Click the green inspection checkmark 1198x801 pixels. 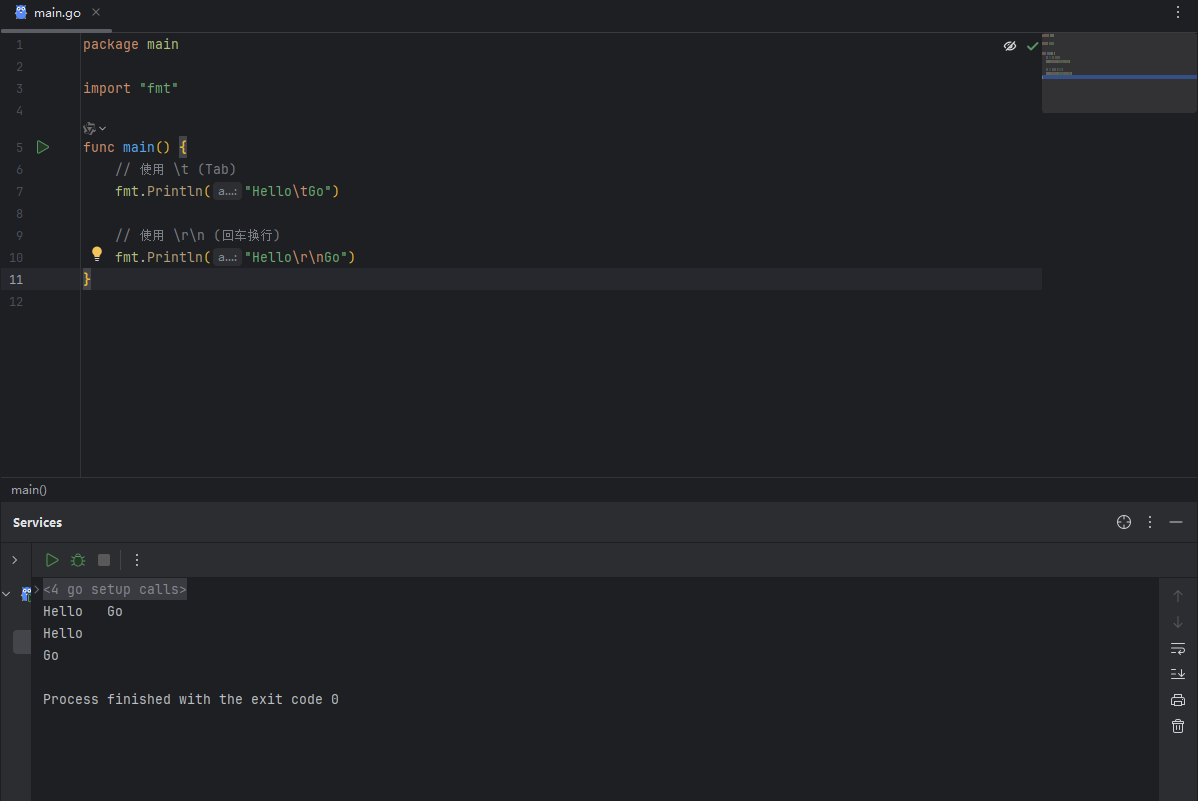1032,46
